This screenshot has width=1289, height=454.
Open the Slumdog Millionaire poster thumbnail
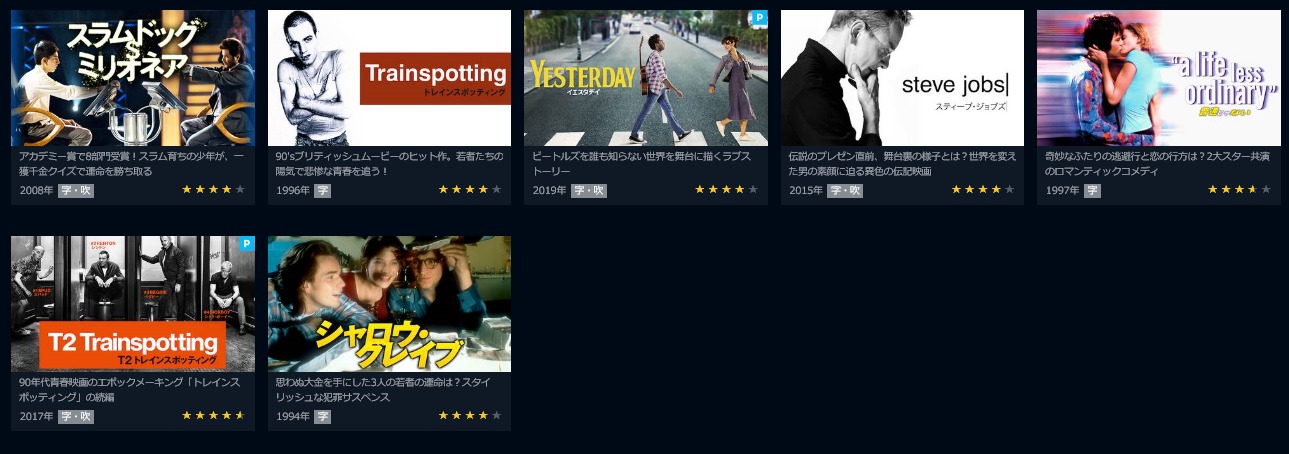tap(133, 78)
